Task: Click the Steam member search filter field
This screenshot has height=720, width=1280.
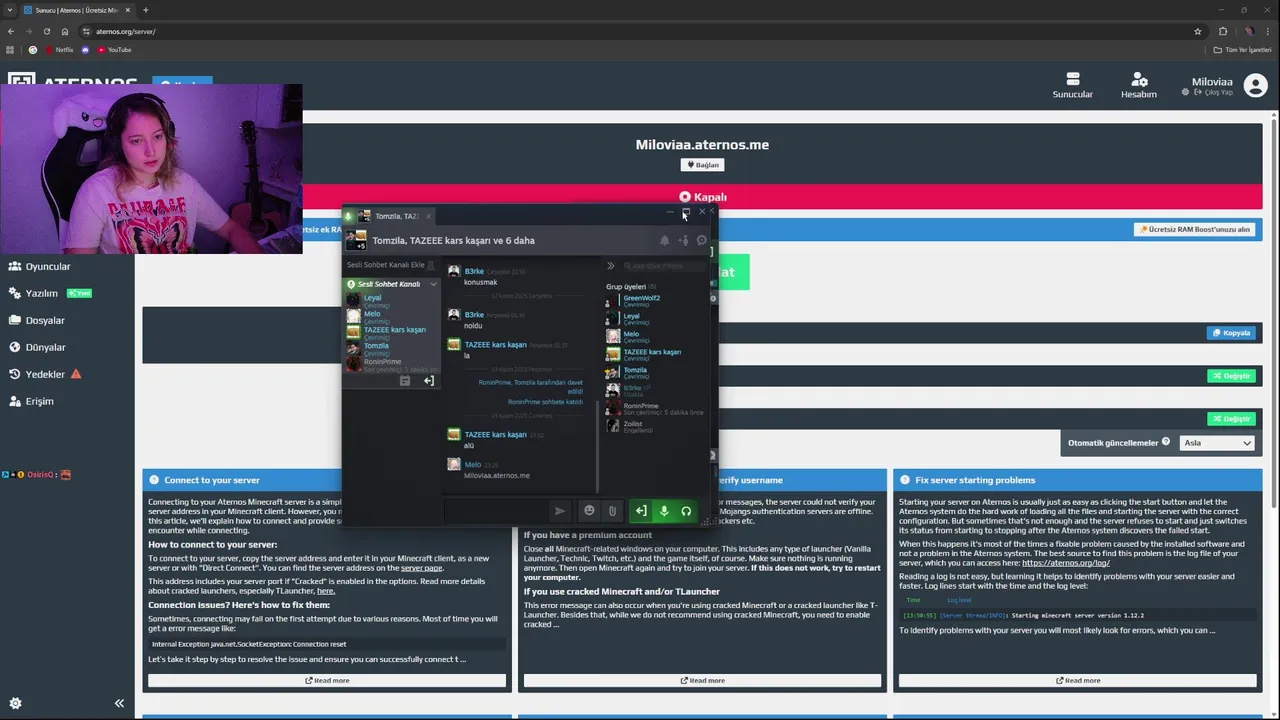Action: [664, 266]
